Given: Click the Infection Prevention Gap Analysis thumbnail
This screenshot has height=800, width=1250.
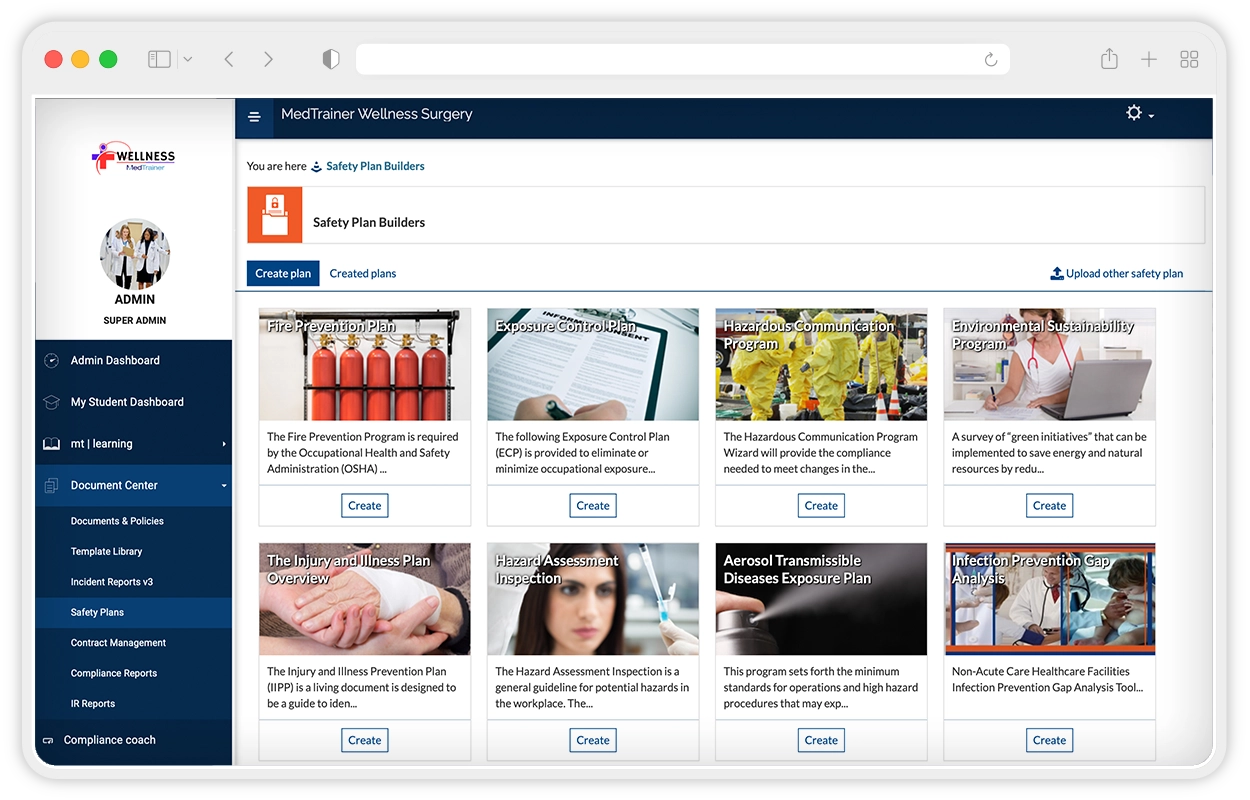Looking at the screenshot, I should 1049,599.
